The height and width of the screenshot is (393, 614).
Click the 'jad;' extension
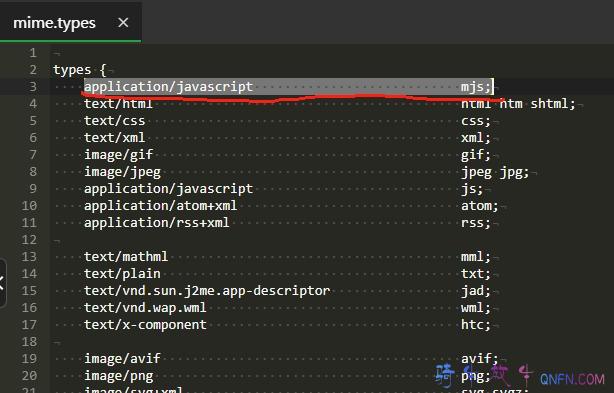click(x=475, y=291)
